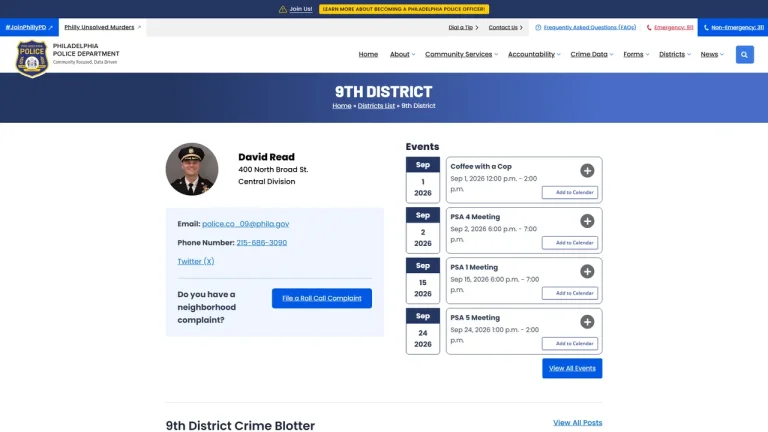Viewport: 768px width, 432px height.
Task: Click the Sep 1 2026 date tile
Action: (423, 180)
